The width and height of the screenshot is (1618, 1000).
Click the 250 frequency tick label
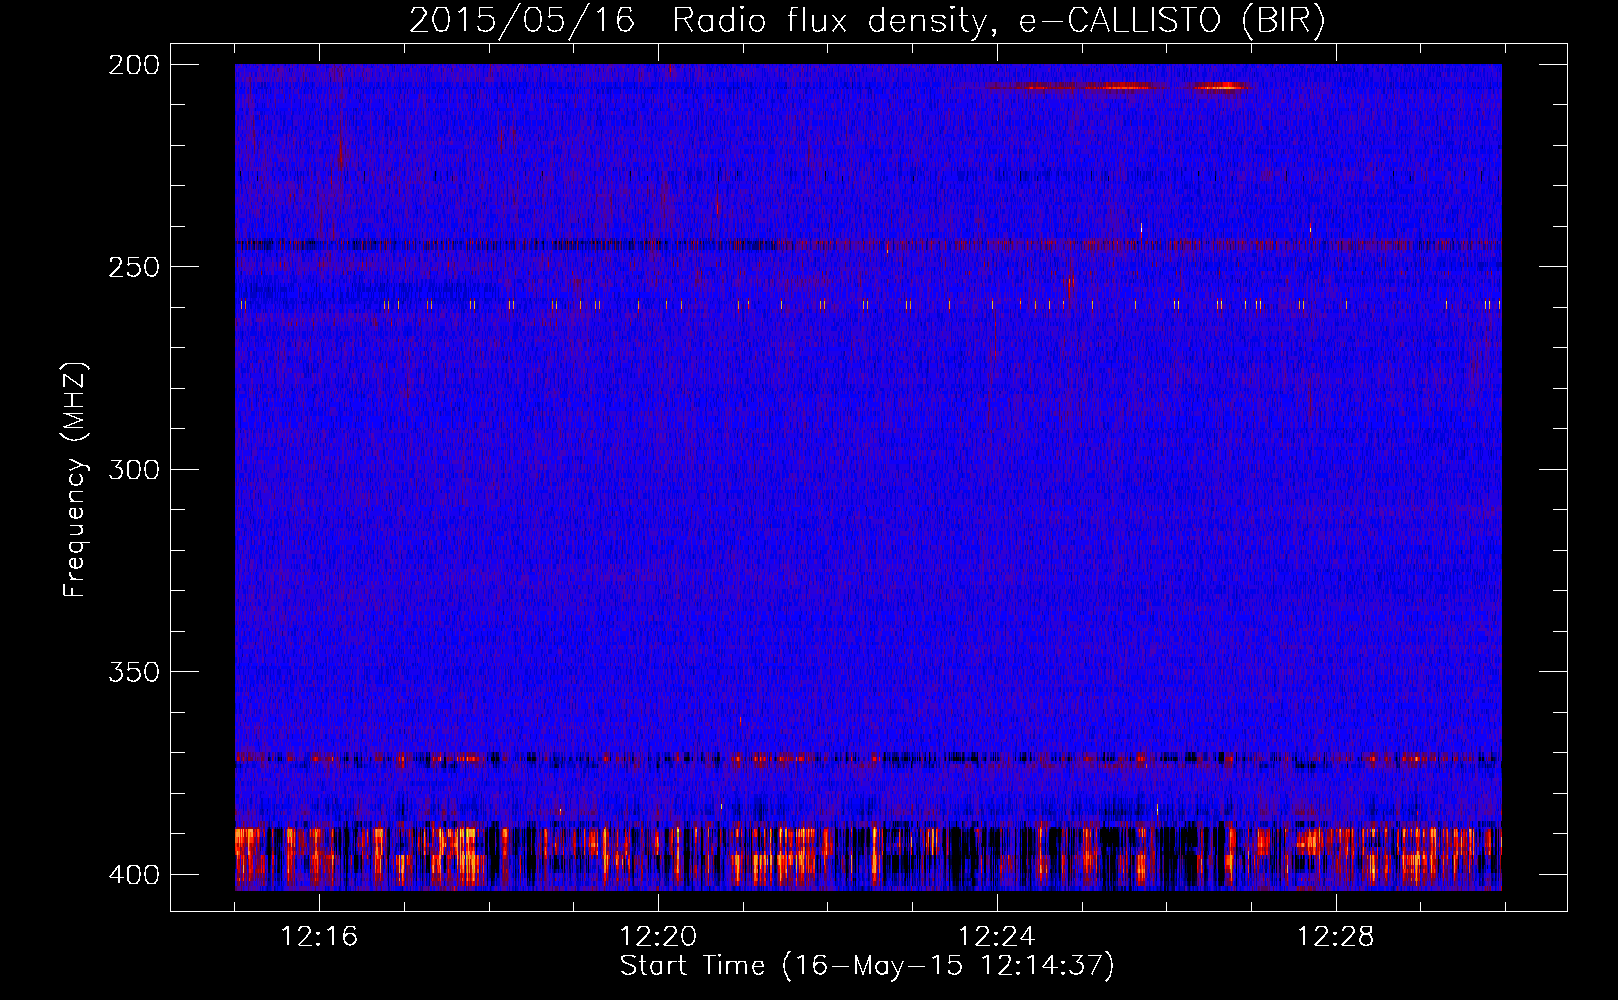[134, 267]
